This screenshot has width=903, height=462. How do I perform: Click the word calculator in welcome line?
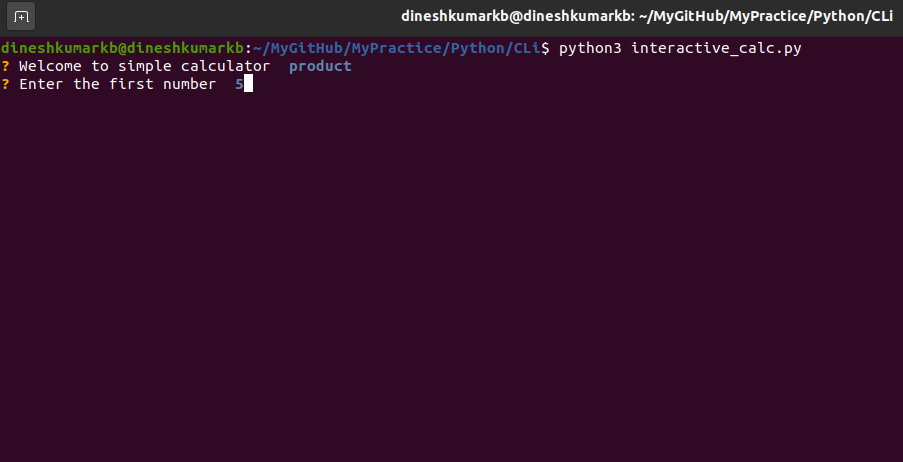(226, 66)
